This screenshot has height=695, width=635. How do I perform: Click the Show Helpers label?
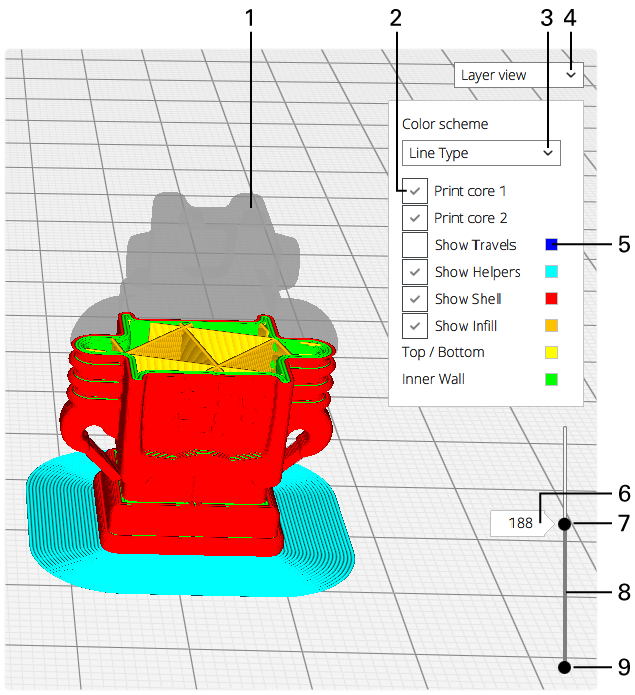(x=478, y=272)
